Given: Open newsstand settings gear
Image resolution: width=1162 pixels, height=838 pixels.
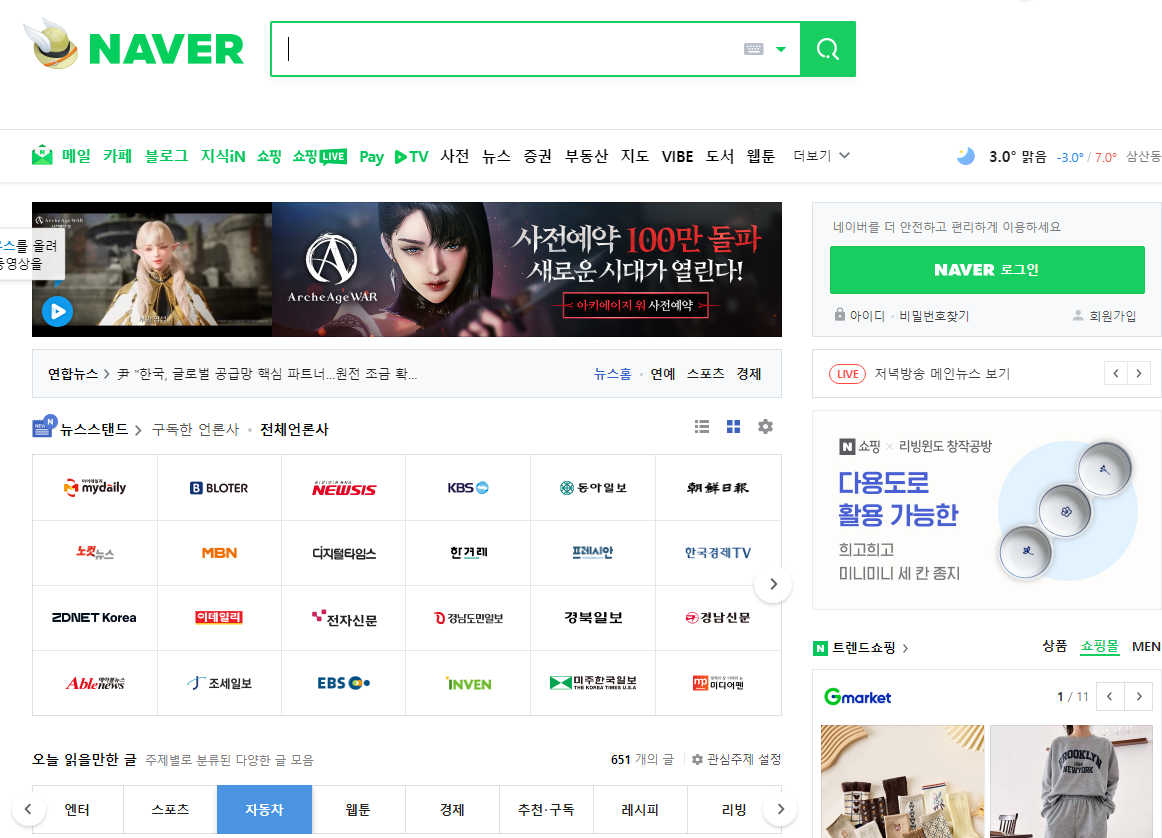Looking at the screenshot, I should (766, 427).
